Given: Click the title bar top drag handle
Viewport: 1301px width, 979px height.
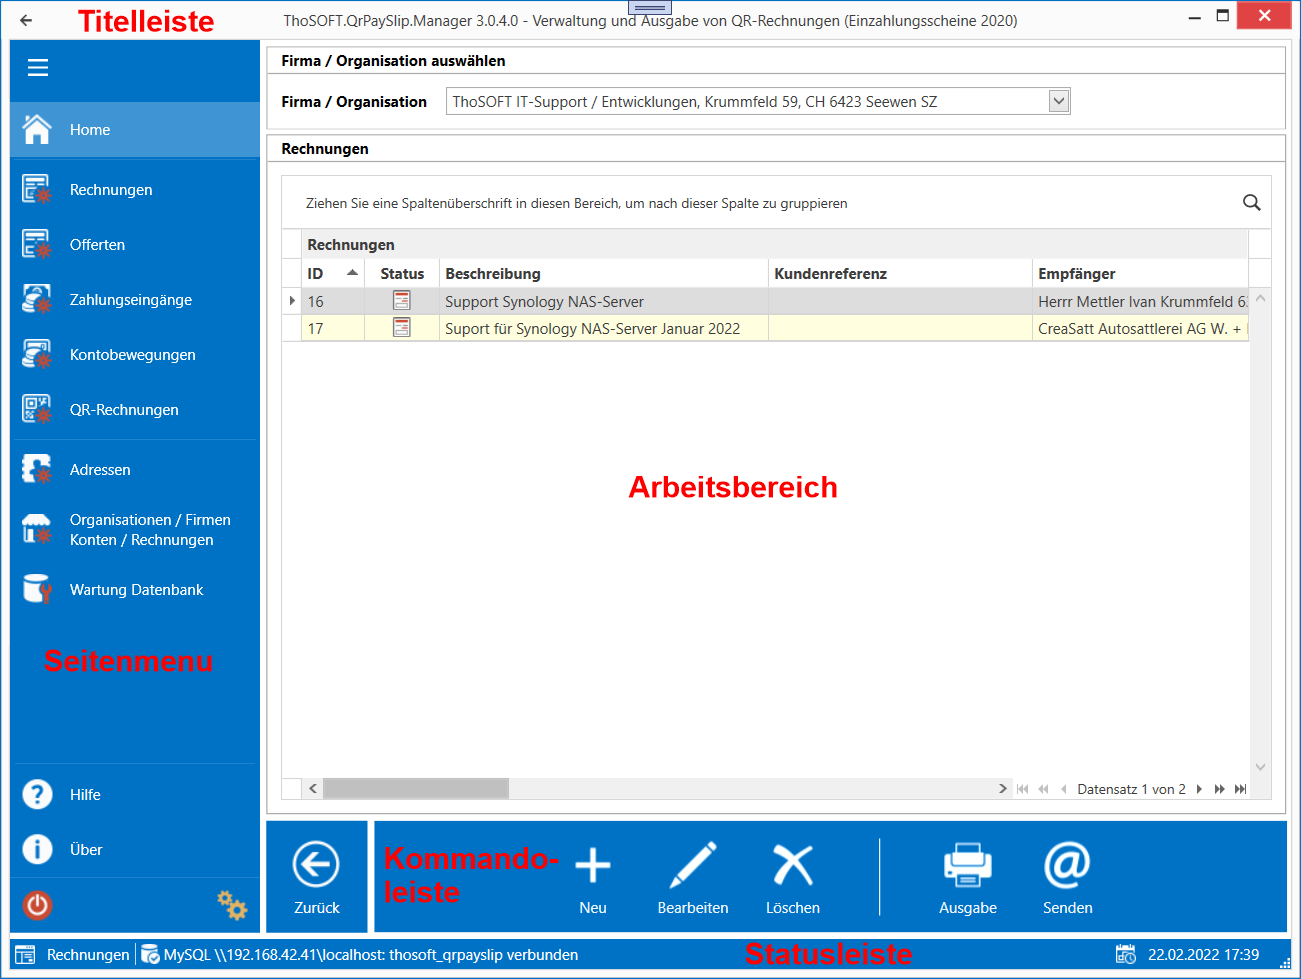Looking at the screenshot, I should click(650, 8).
